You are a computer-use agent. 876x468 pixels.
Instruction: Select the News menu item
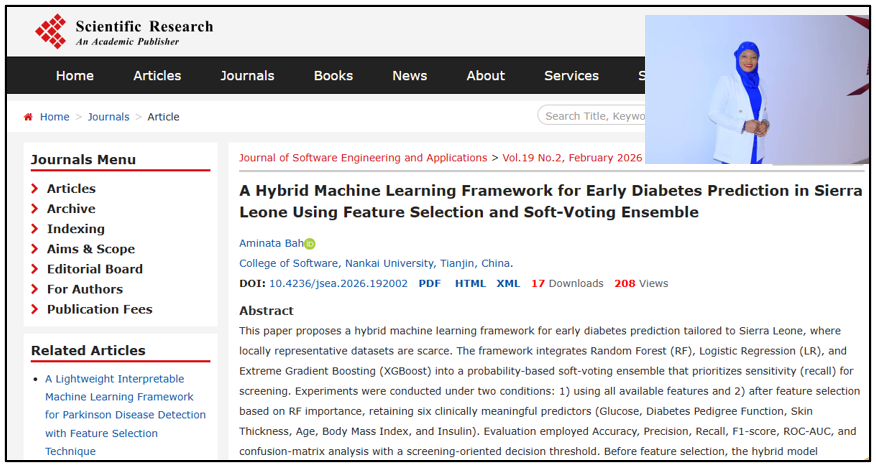pos(409,76)
